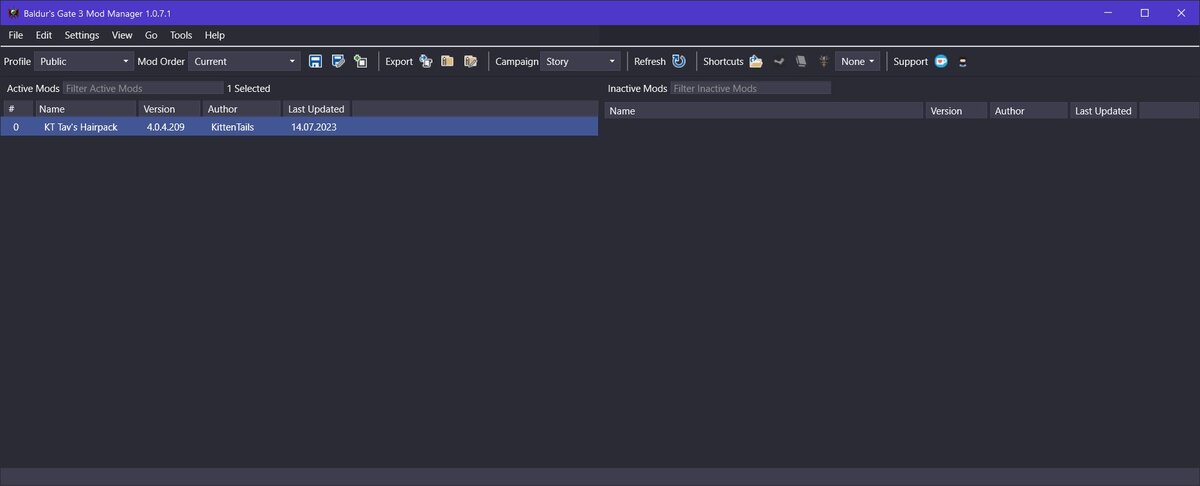Click the Refresh label in the toolbar
Screen dimensions: 1200x486
[650, 61]
